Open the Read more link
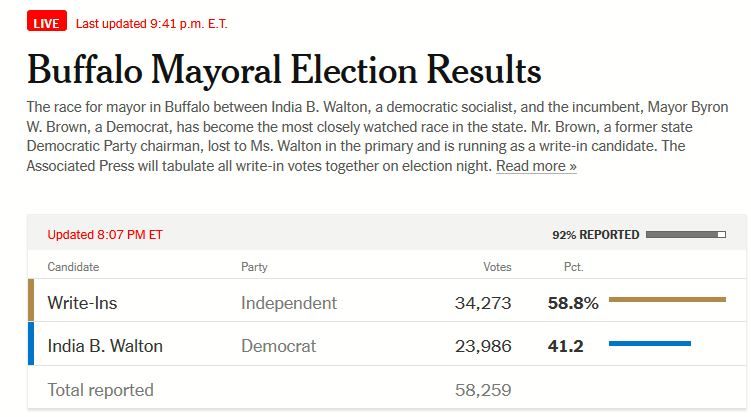 [x=536, y=166]
